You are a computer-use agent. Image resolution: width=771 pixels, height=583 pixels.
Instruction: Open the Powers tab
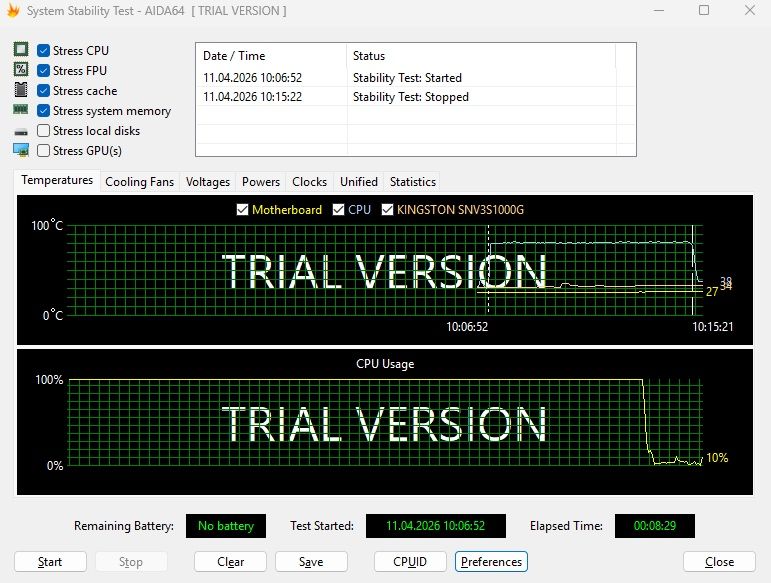(x=261, y=182)
